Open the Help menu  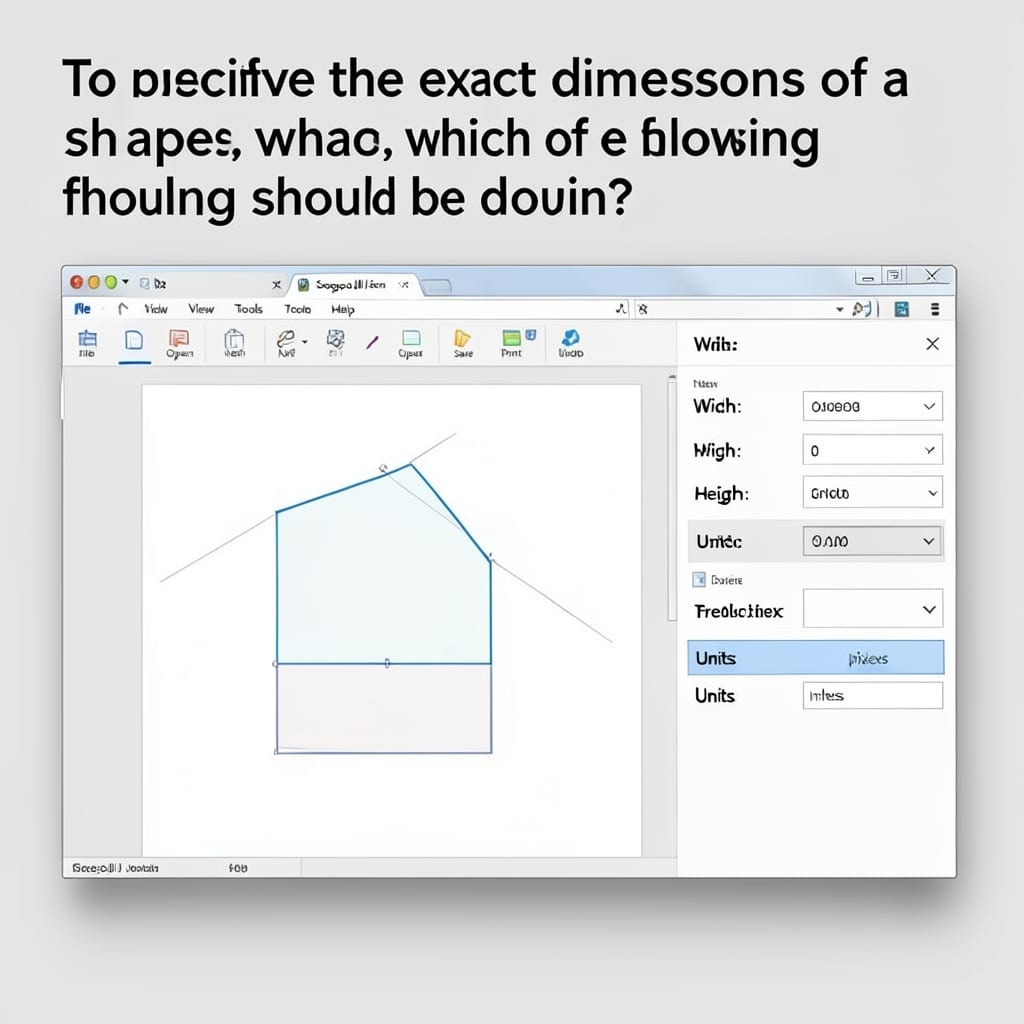tap(343, 310)
